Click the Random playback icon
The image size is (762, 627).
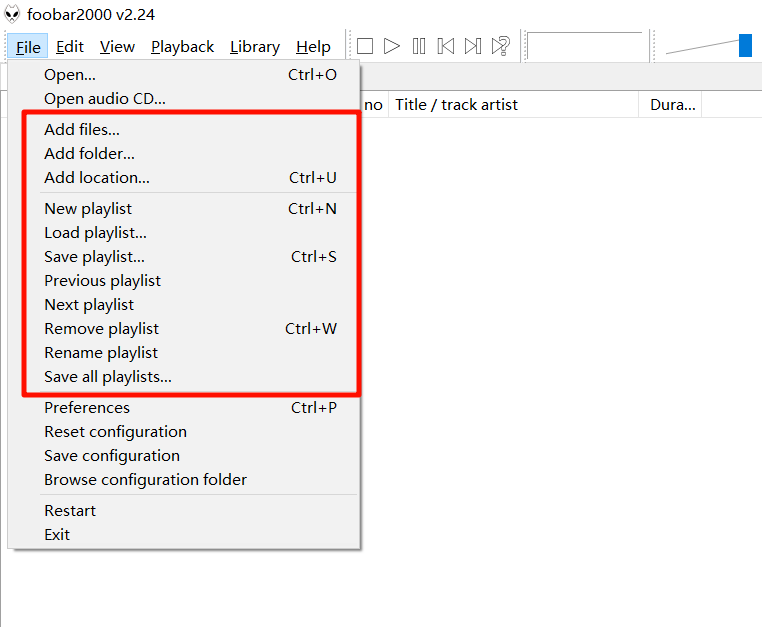(x=501, y=46)
